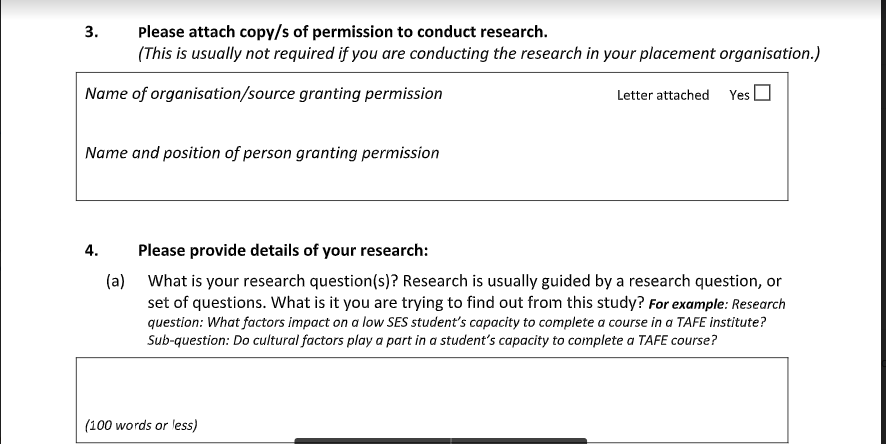Click the section number 3 marker

tap(92, 32)
